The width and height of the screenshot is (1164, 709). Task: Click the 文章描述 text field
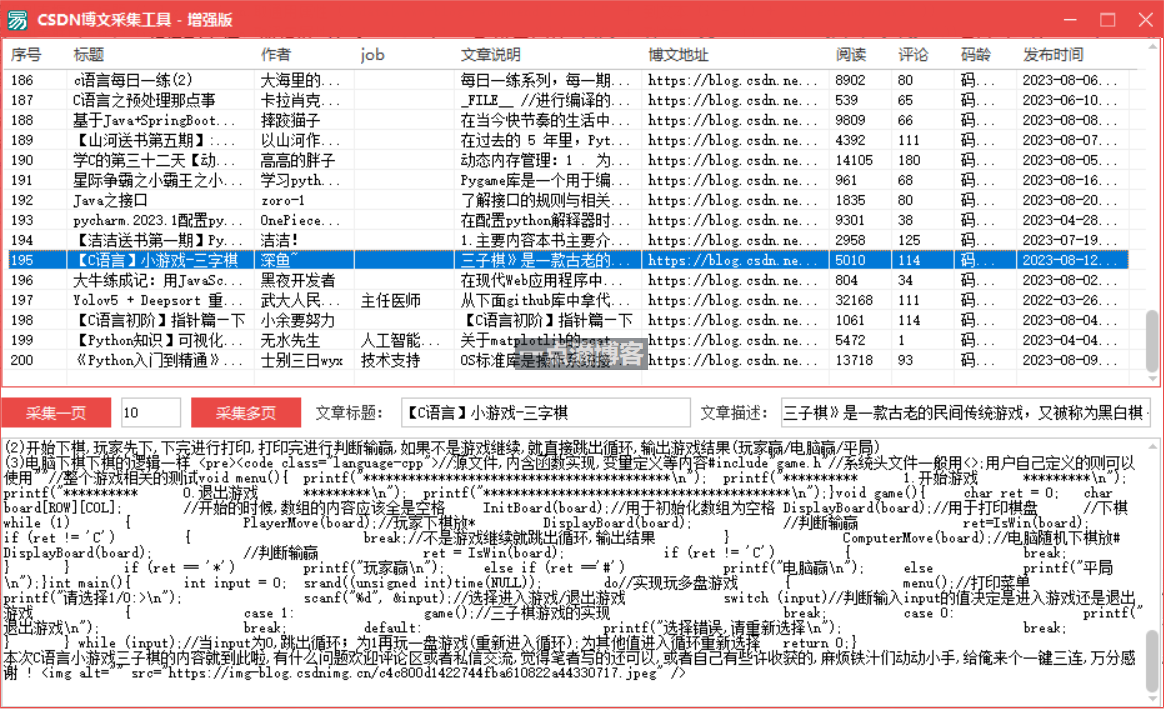[x=966, y=413]
